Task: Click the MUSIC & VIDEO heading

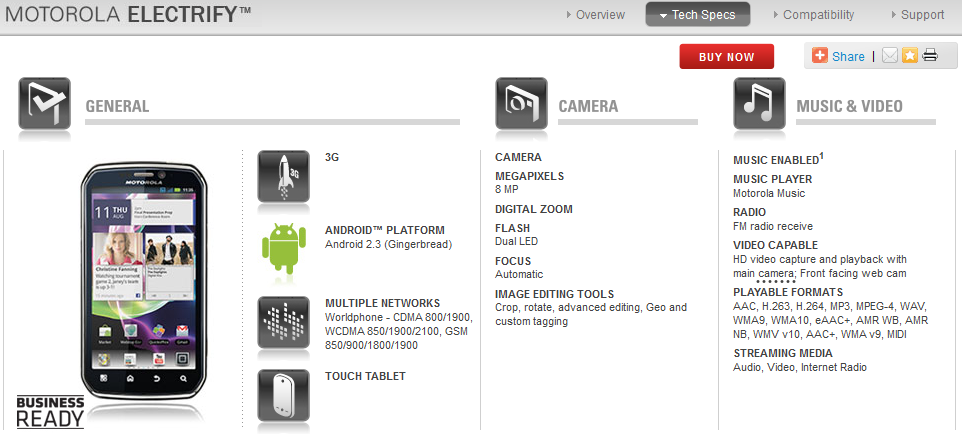Action: 849,106
